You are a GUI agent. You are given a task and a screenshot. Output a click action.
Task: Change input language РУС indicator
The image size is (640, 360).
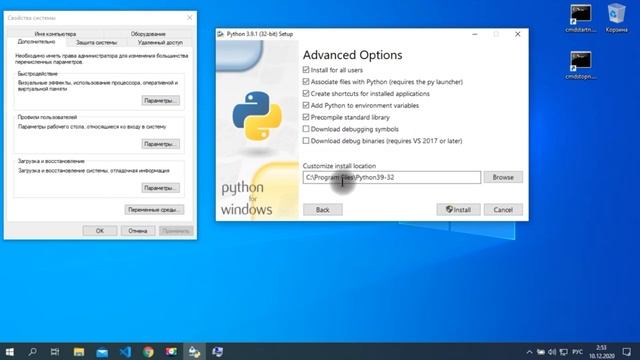pyautogui.click(x=578, y=352)
